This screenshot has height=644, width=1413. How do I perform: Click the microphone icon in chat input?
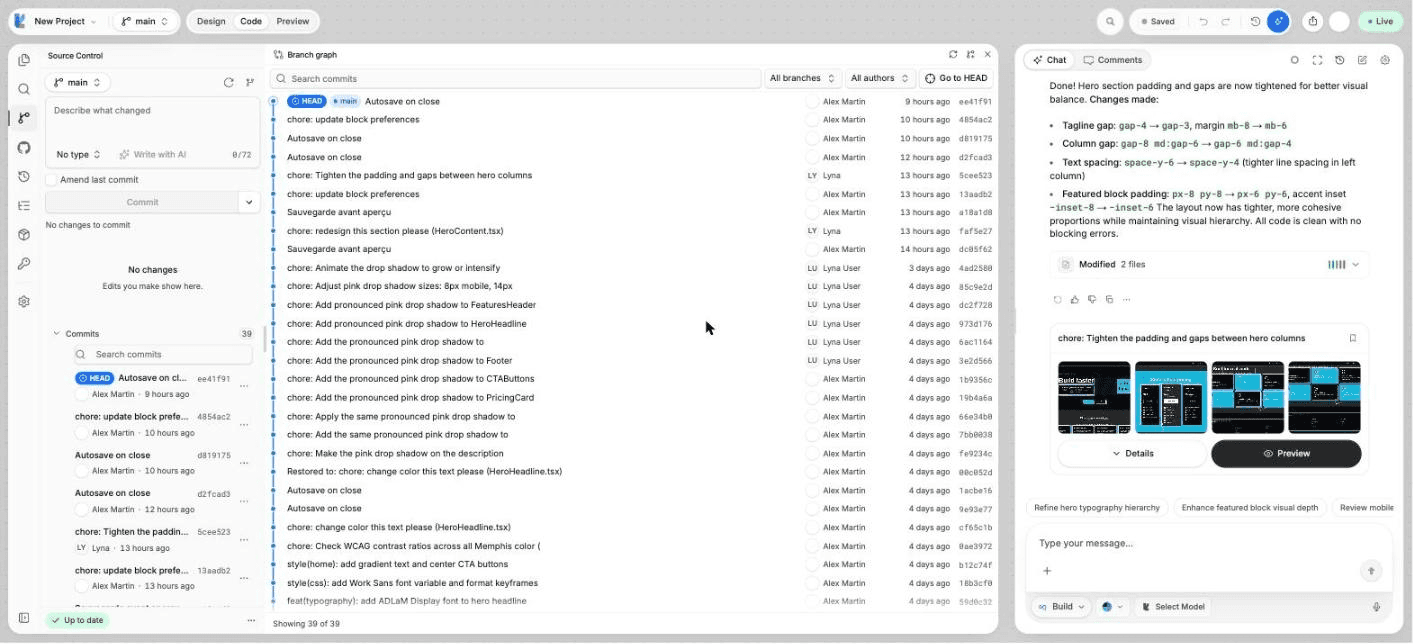tap(1377, 607)
